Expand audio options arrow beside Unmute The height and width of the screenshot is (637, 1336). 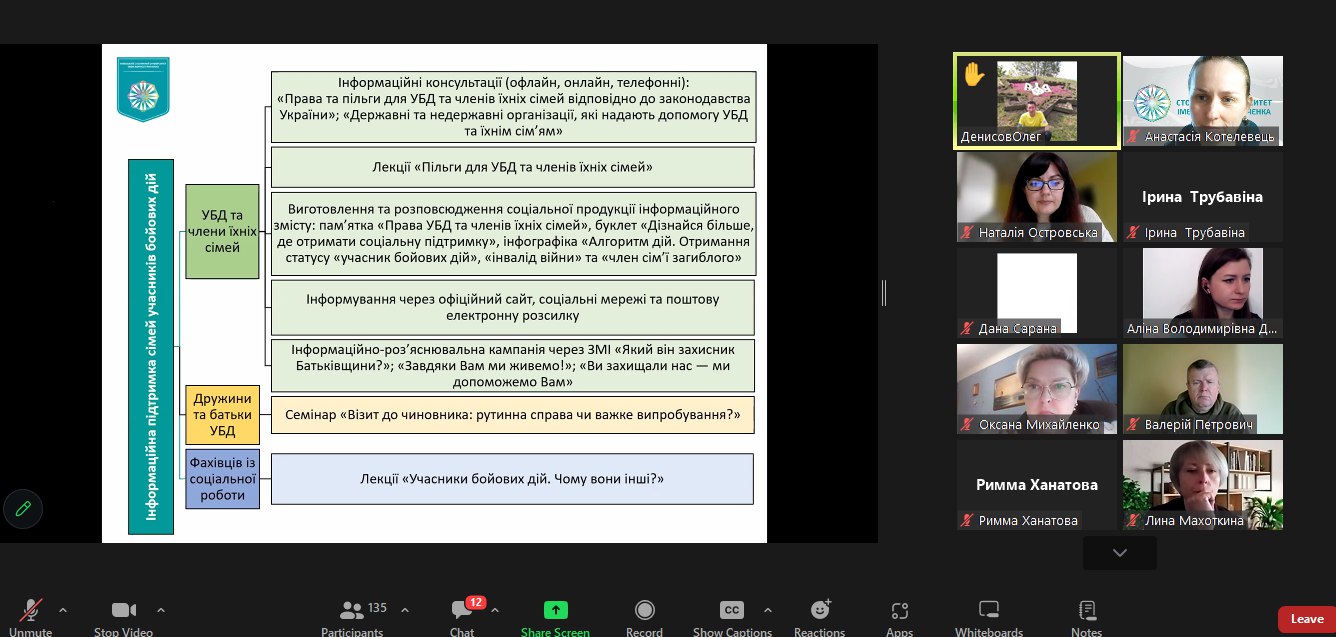63,609
